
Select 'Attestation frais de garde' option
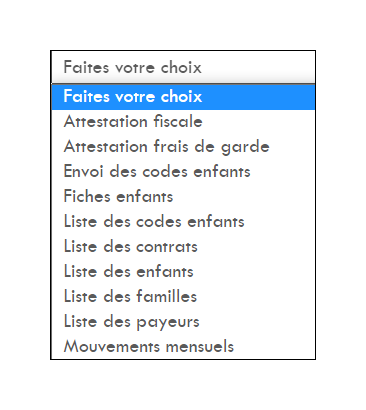[183, 147]
